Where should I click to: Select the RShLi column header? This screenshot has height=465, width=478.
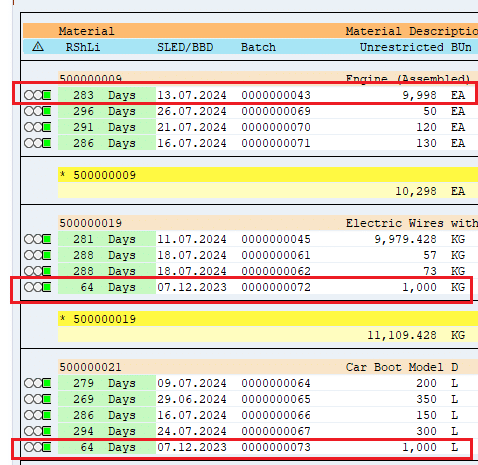[x=83, y=47]
